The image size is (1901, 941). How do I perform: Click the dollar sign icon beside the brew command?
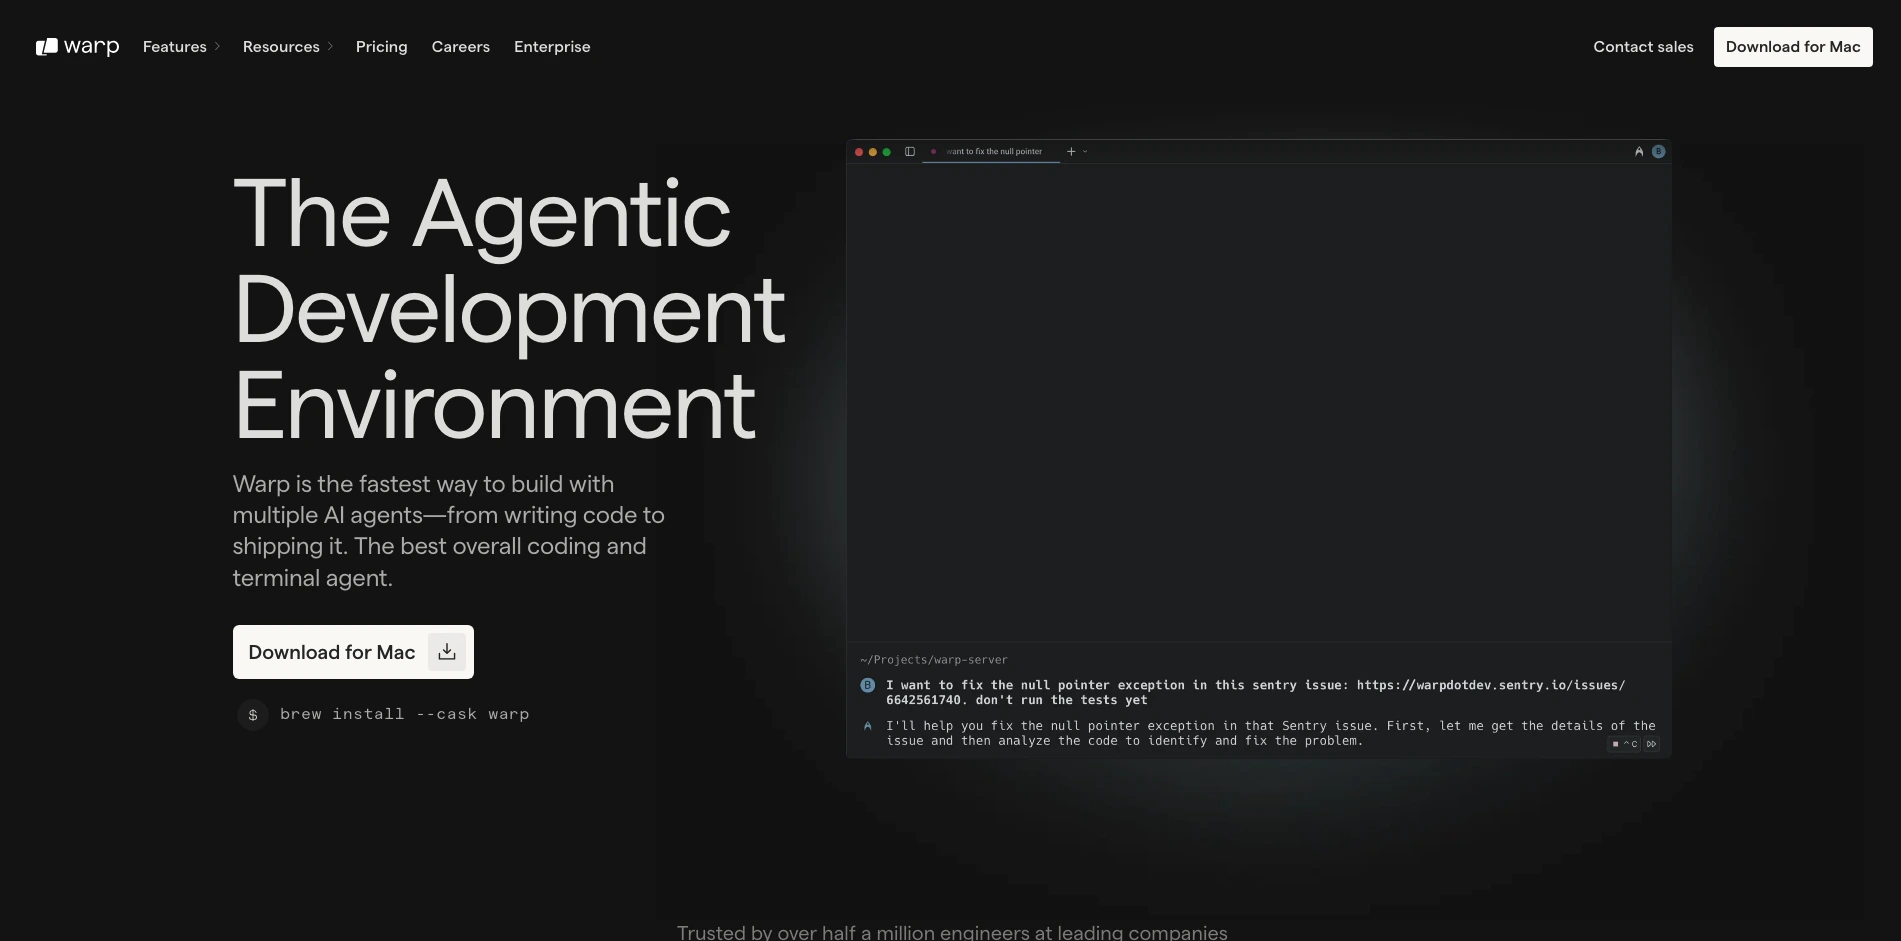253,715
